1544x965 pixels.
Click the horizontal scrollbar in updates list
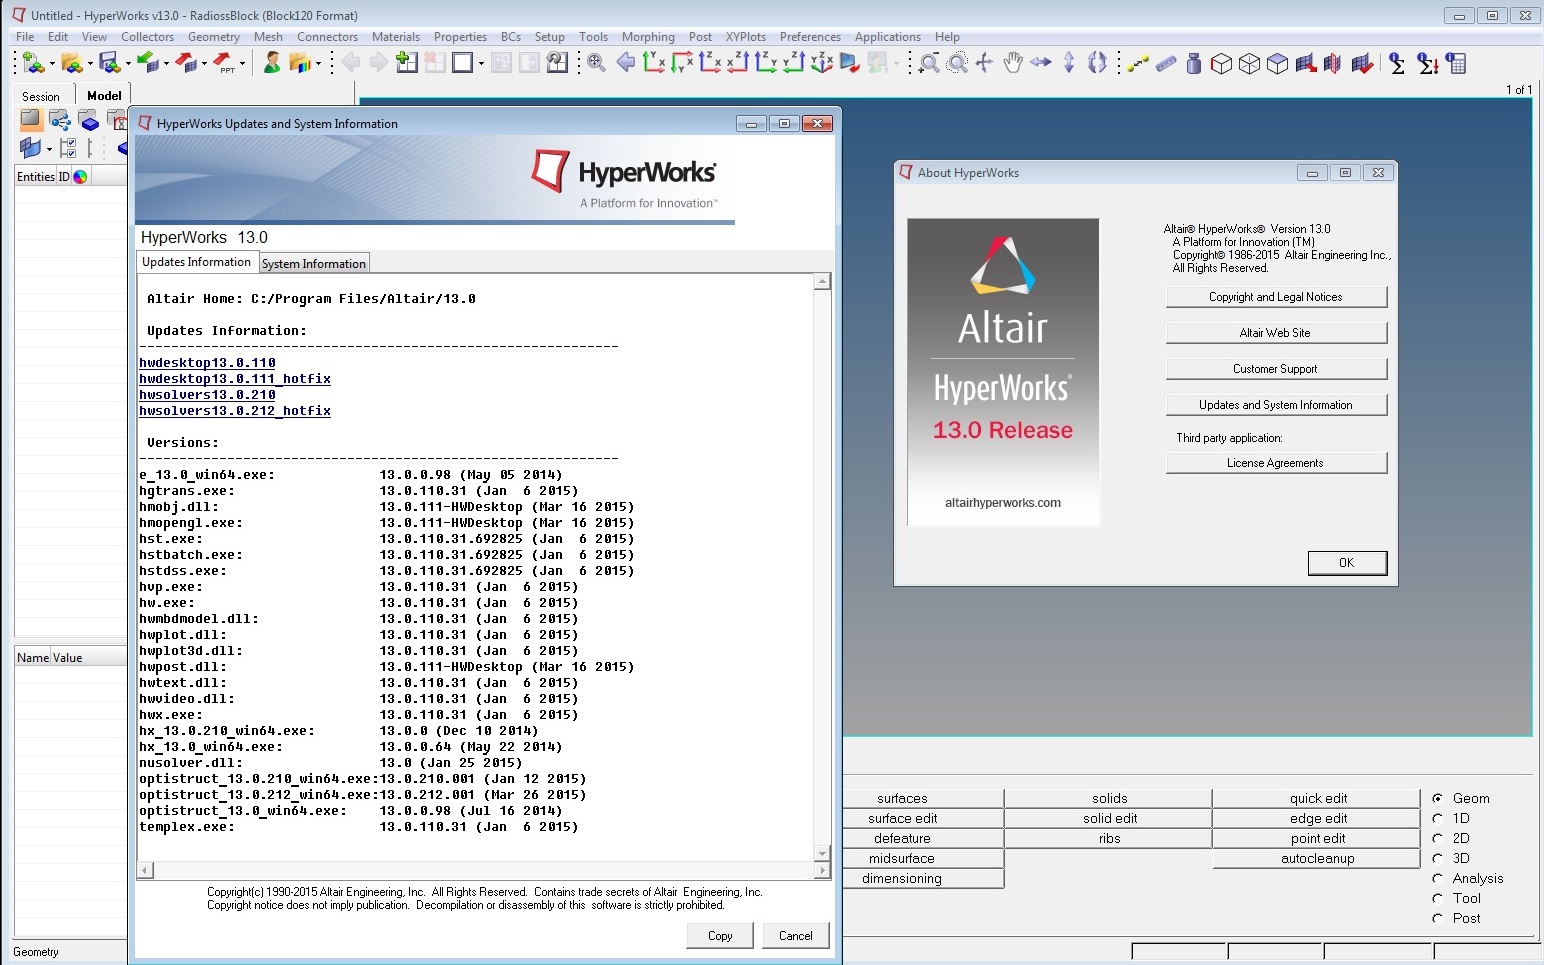click(x=484, y=871)
